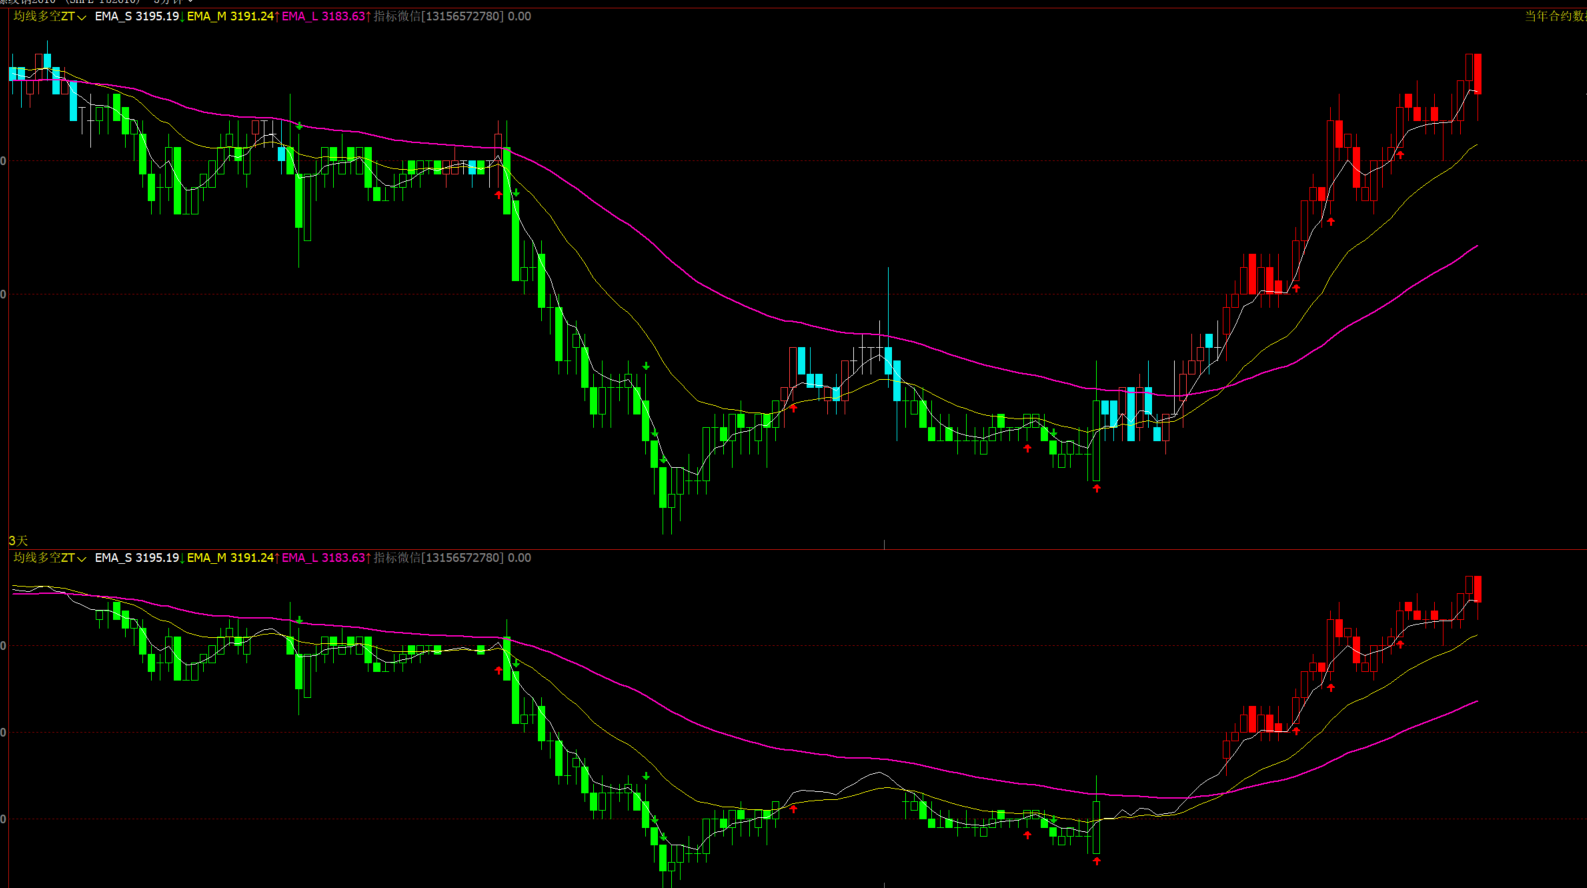
Task: Click the 3天 time span label
Action: (18, 541)
